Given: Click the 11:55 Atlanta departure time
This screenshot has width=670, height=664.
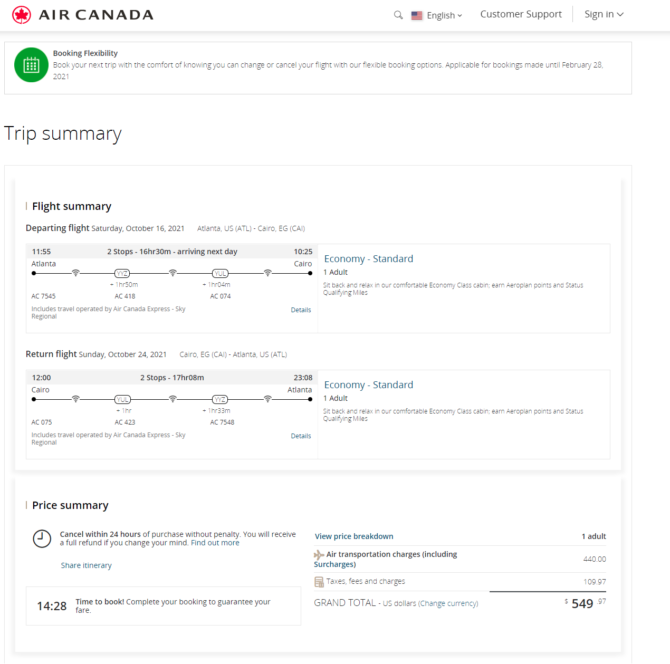Looking at the screenshot, I should (x=41, y=252).
